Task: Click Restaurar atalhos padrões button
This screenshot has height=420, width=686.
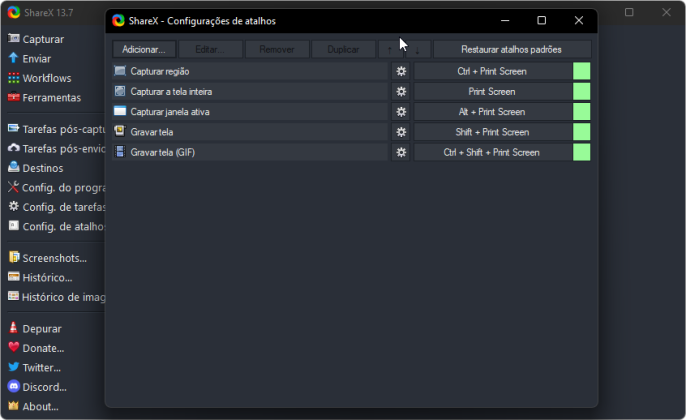Action: click(512, 49)
